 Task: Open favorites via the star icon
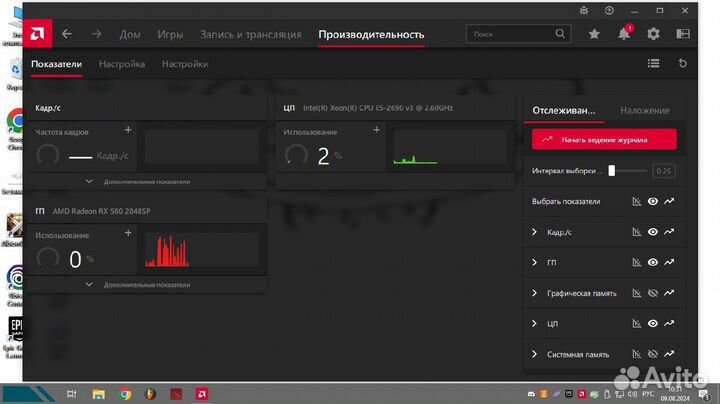pyautogui.click(x=595, y=34)
